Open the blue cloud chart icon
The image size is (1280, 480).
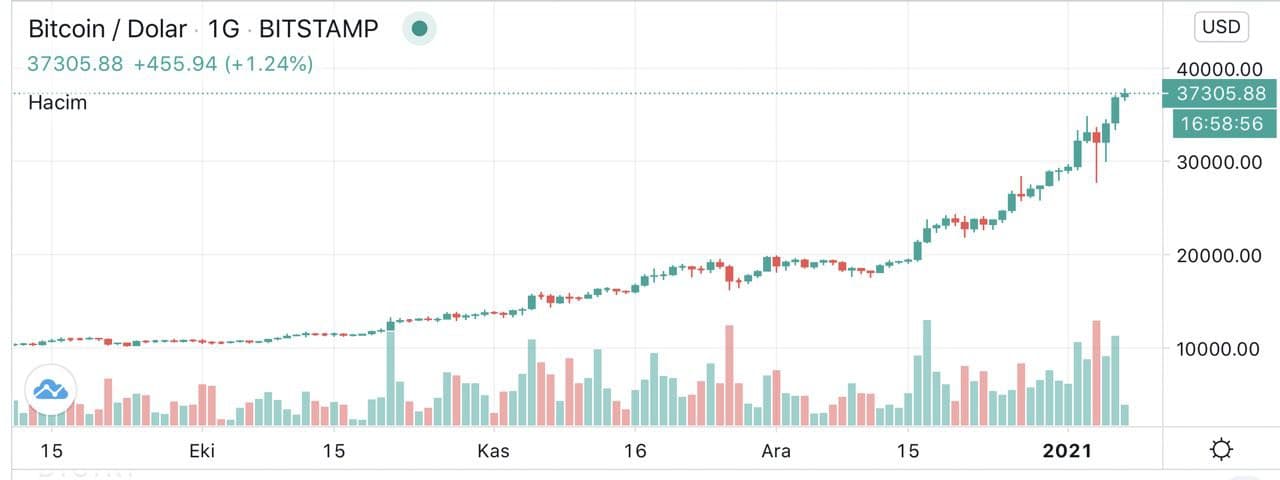point(51,390)
